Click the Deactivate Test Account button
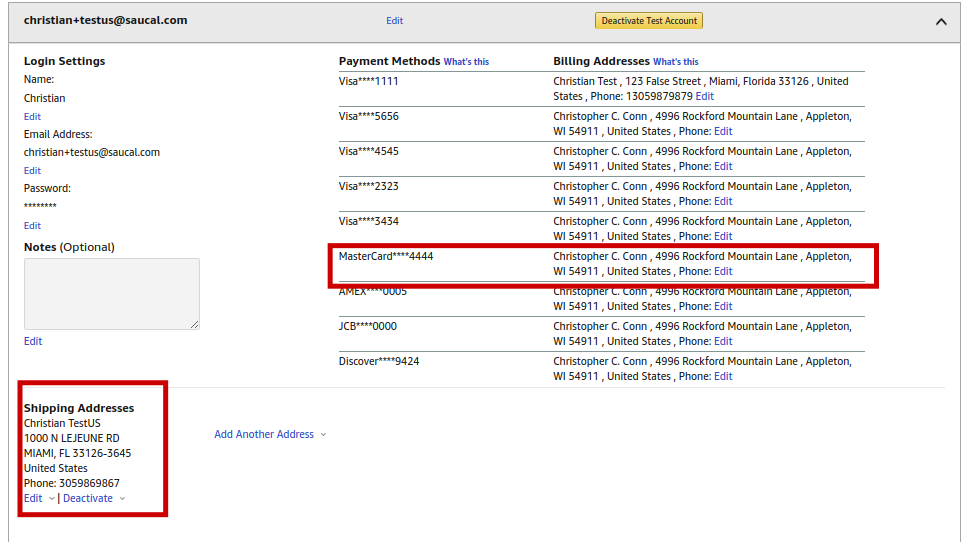The image size is (961, 542). pos(648,21)
